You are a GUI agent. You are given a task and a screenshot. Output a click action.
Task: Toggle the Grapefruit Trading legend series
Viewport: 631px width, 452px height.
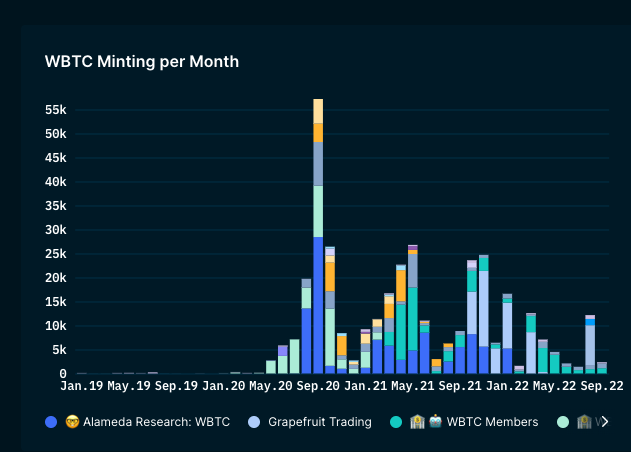pos(320,422)
